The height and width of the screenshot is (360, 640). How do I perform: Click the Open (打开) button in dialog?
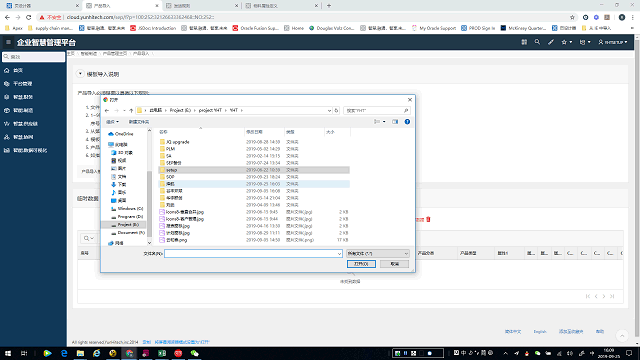point(361,264)
